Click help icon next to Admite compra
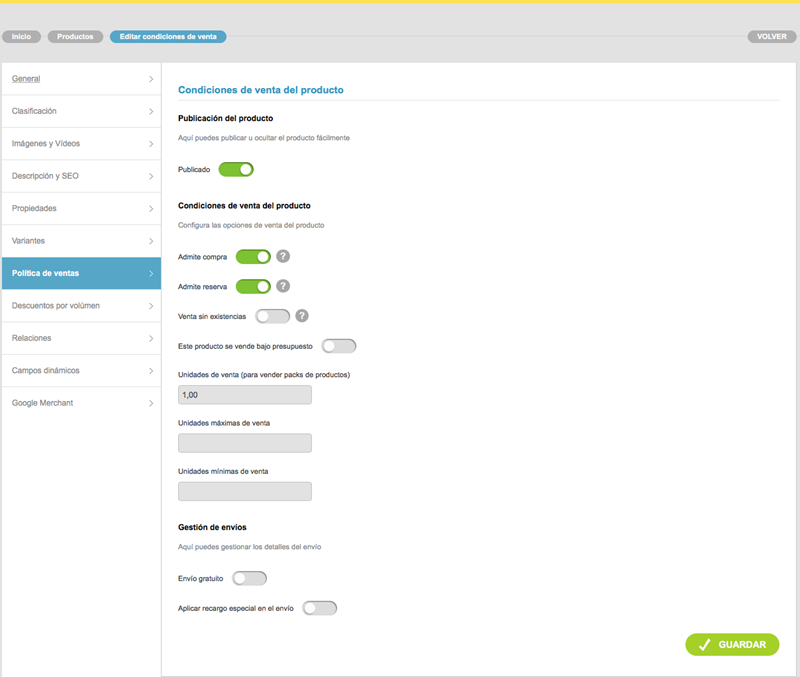Image resolution: width=800 pixels, height=677 pixels. click(x=283, y=256)
